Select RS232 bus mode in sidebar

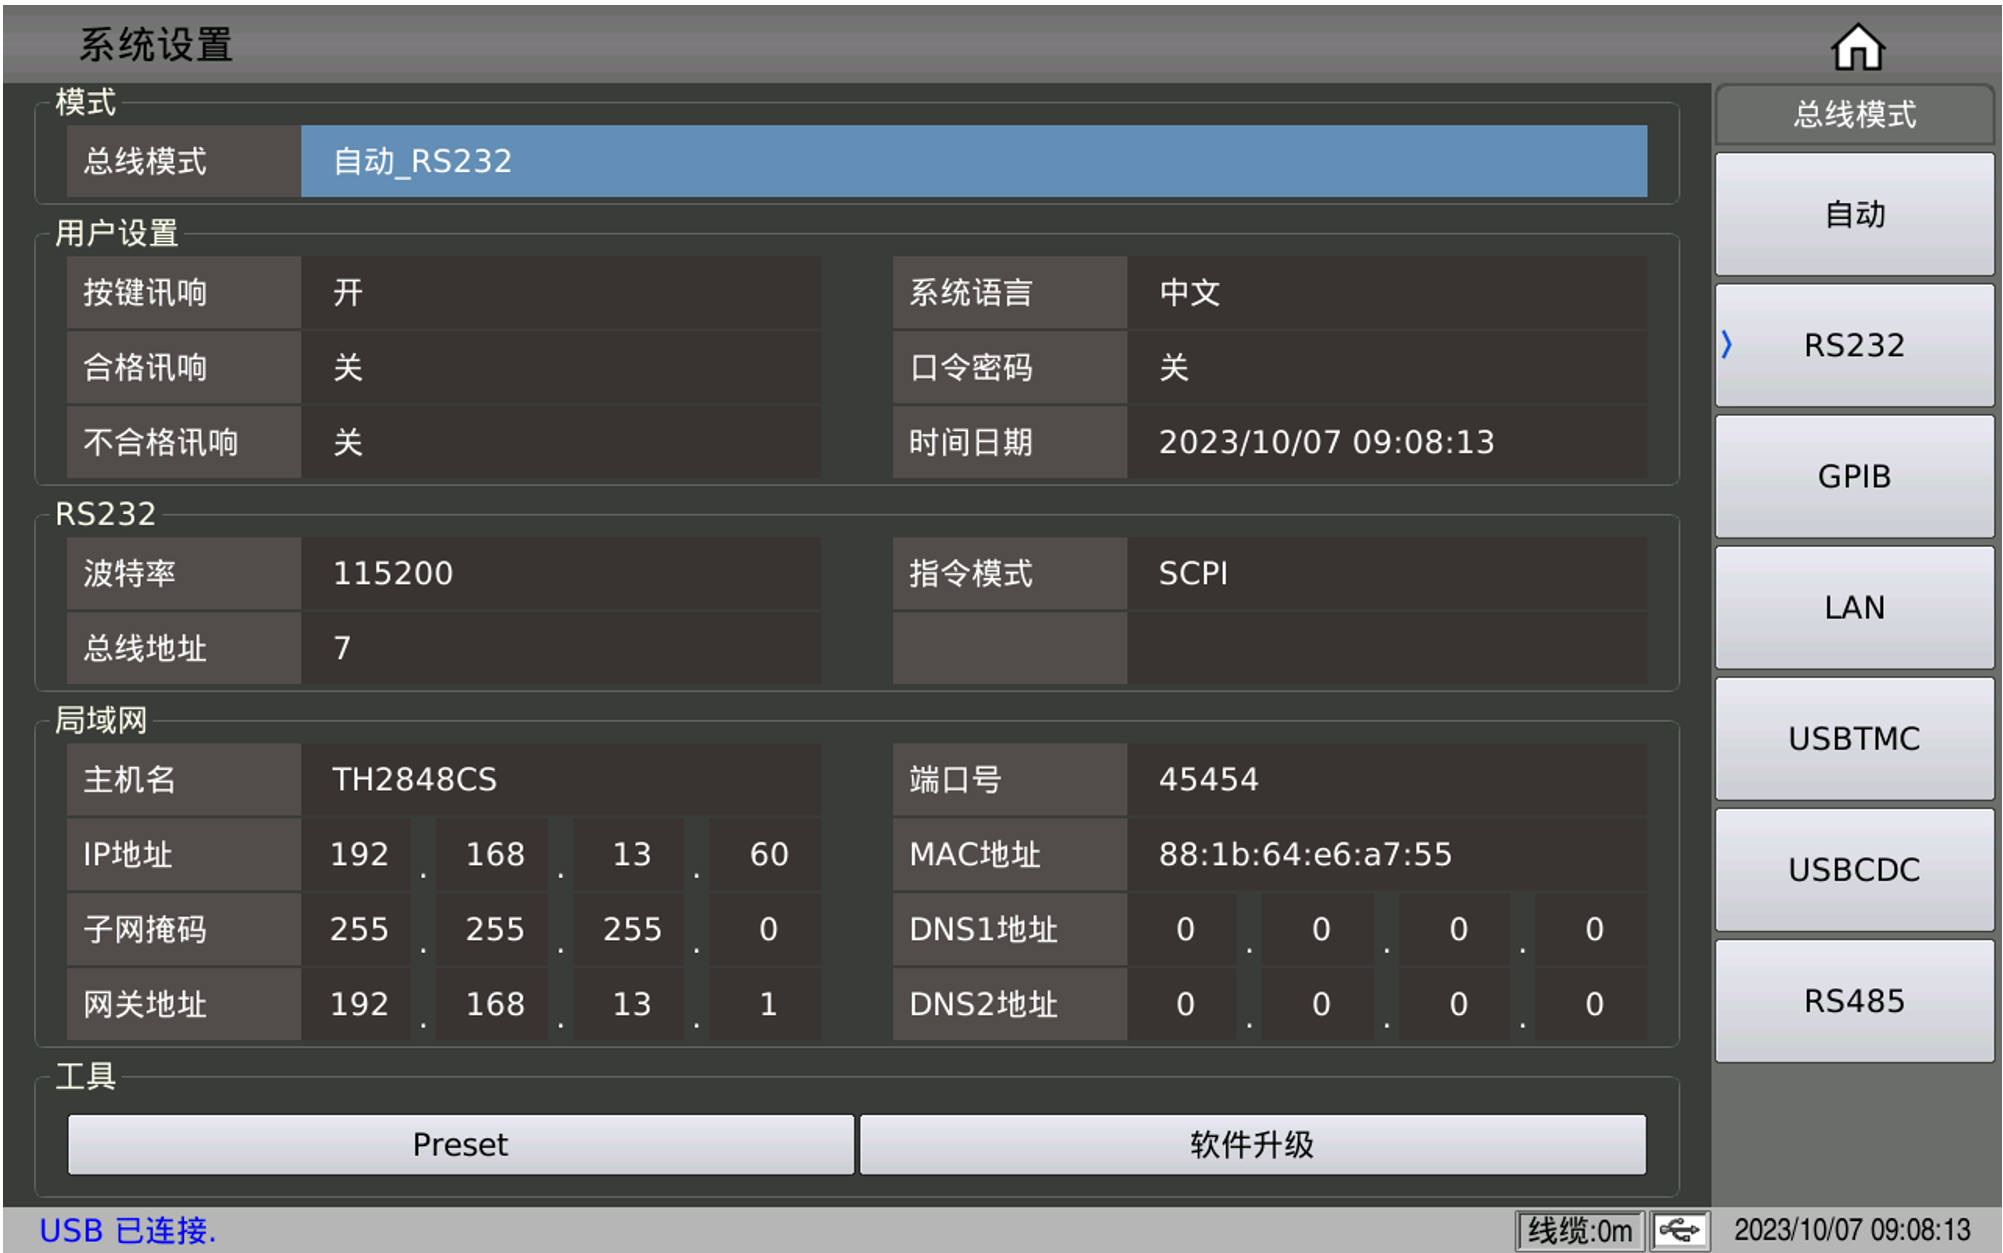pyautogui.click(x=1853, y=345)
